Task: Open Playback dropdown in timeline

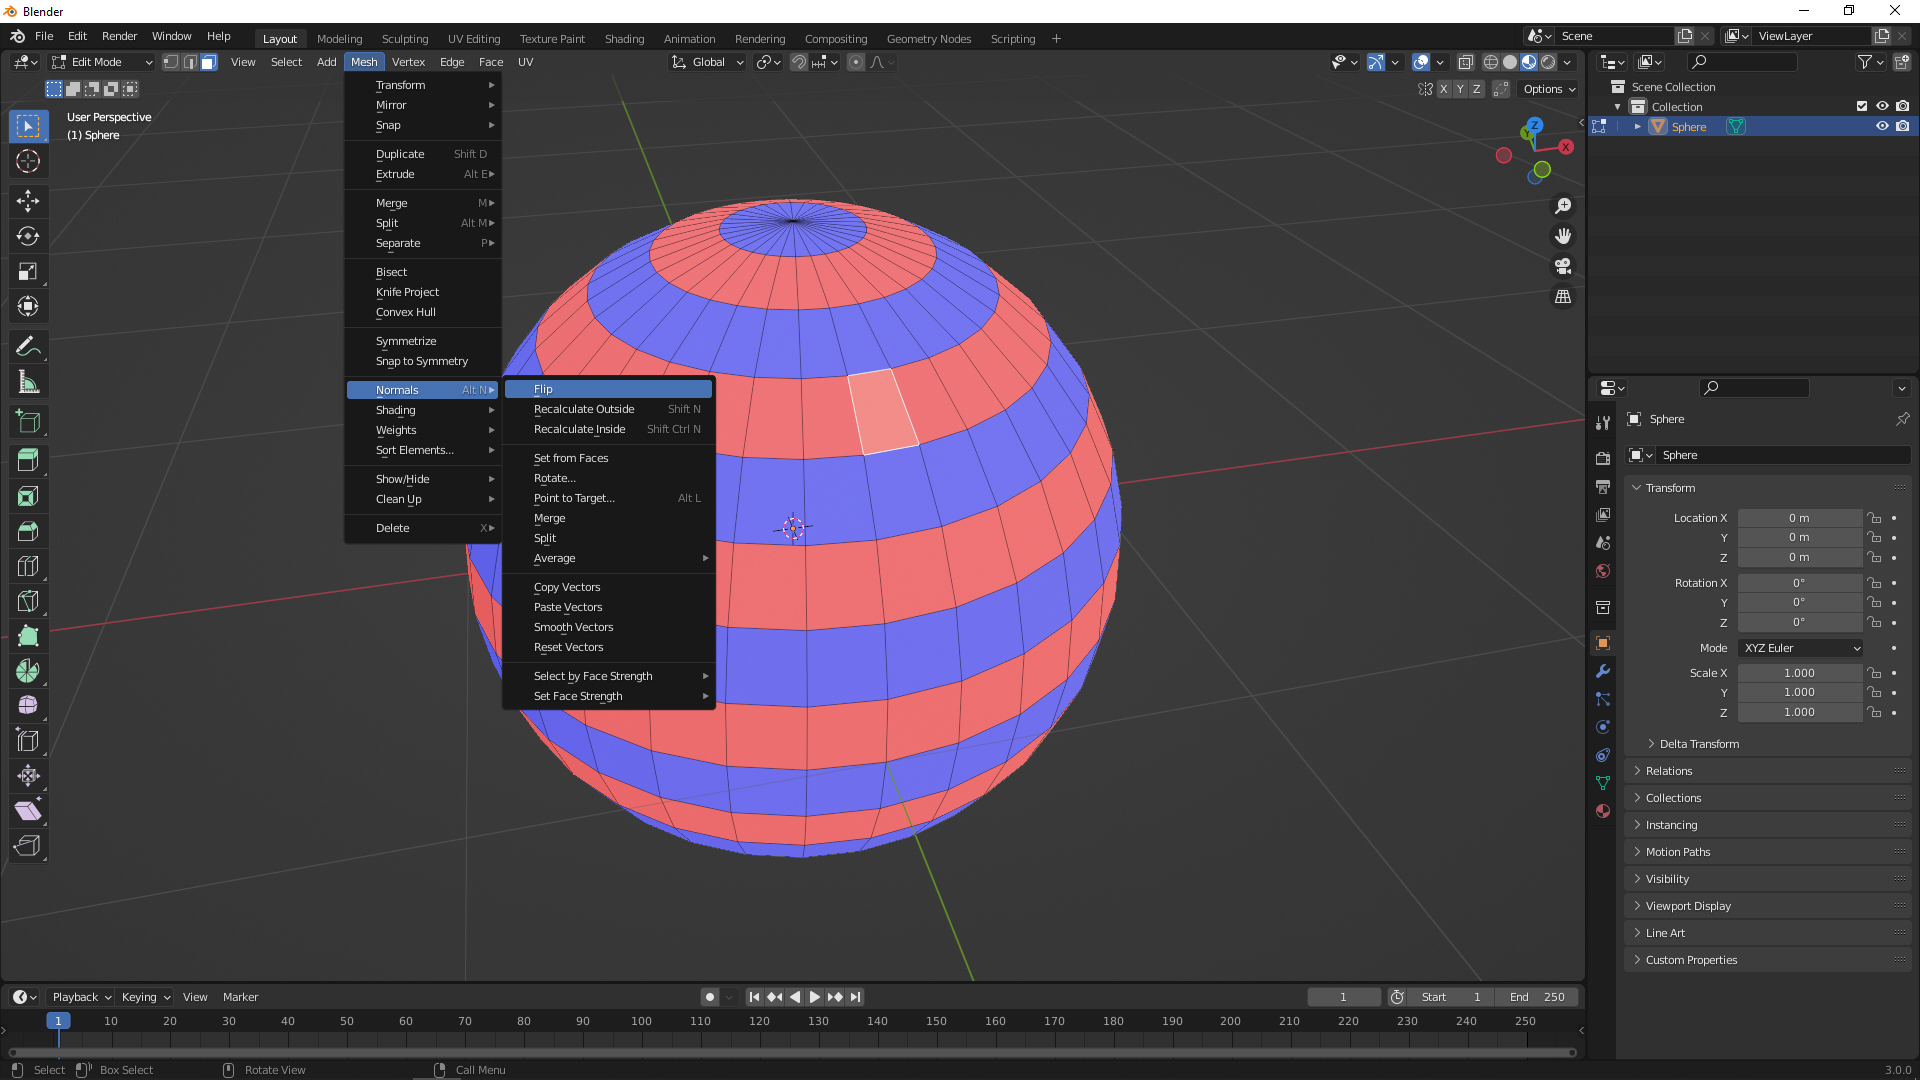Action: [81, 997]
